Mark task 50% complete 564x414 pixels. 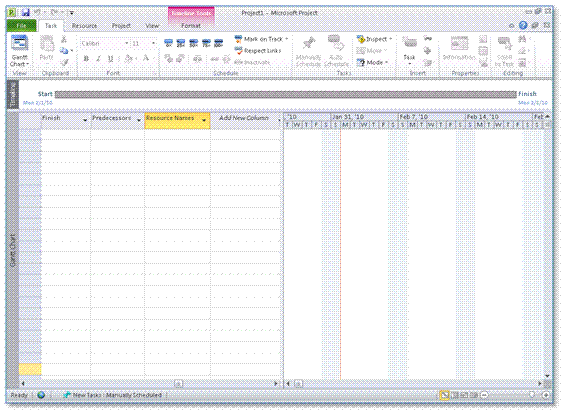click(x=194, y=44)
